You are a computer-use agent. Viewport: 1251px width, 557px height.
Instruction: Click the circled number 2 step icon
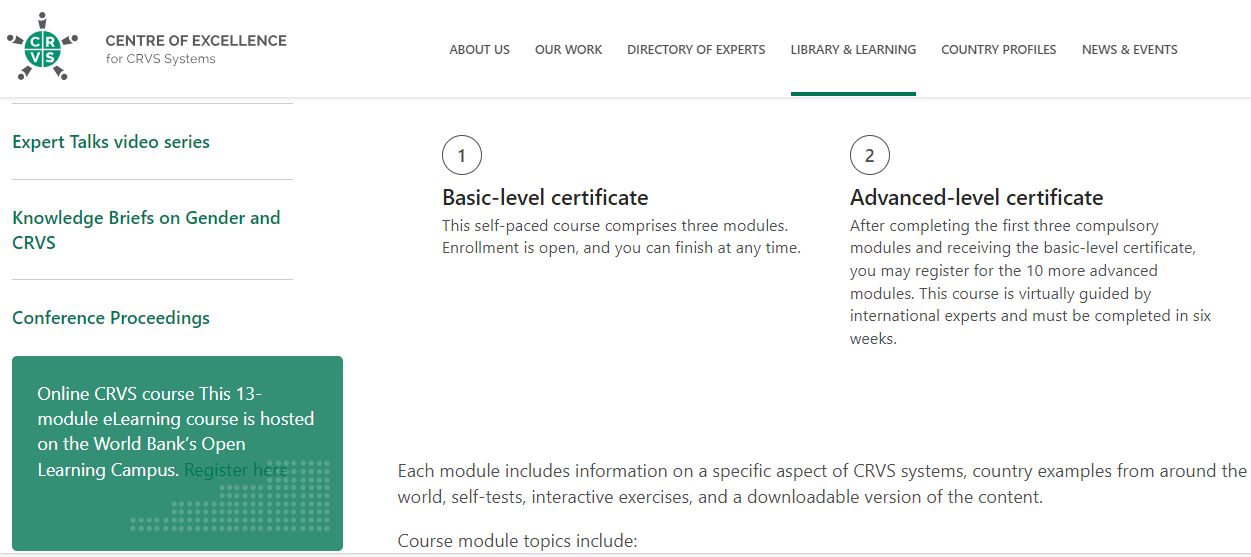[x=869, y=156]
